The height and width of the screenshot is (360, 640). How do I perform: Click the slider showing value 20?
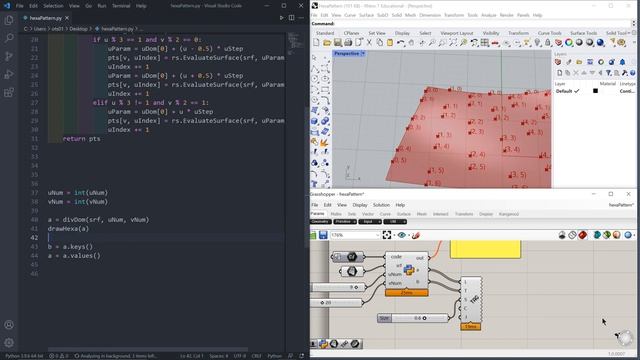(336, 303)
